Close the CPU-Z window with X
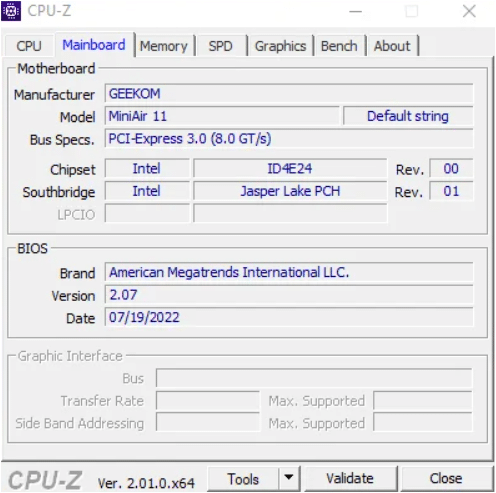Viewport: 496px width, 493px height. (x=469, y=11)
